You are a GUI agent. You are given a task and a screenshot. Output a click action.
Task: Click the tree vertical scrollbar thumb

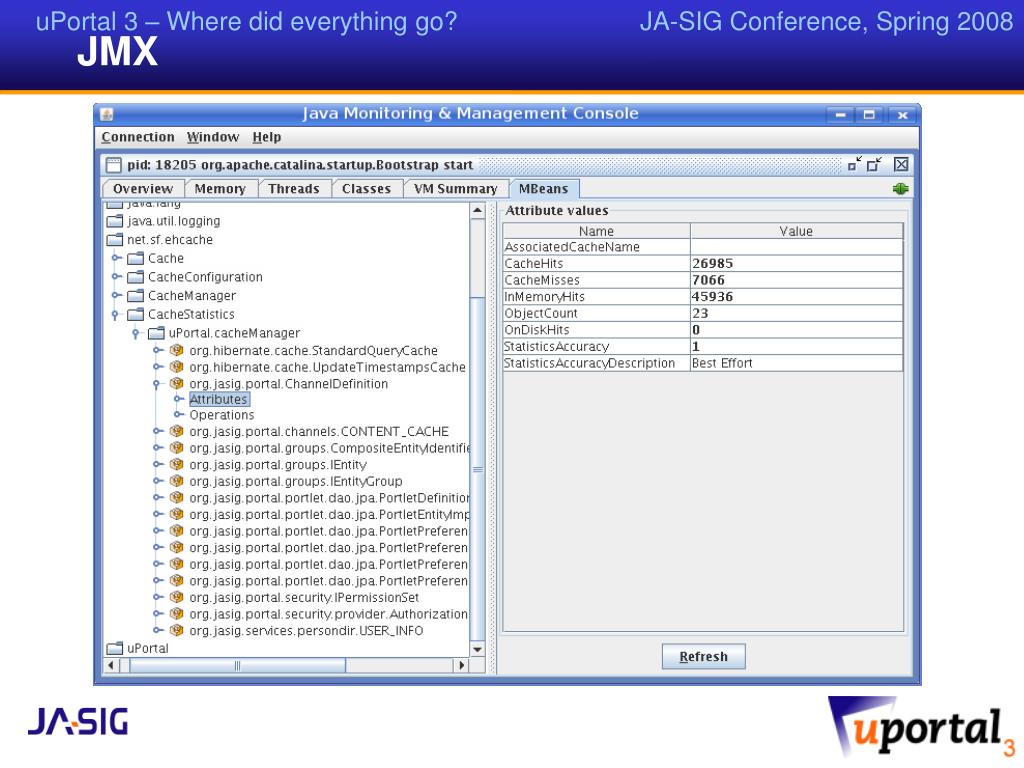point(477,469)
